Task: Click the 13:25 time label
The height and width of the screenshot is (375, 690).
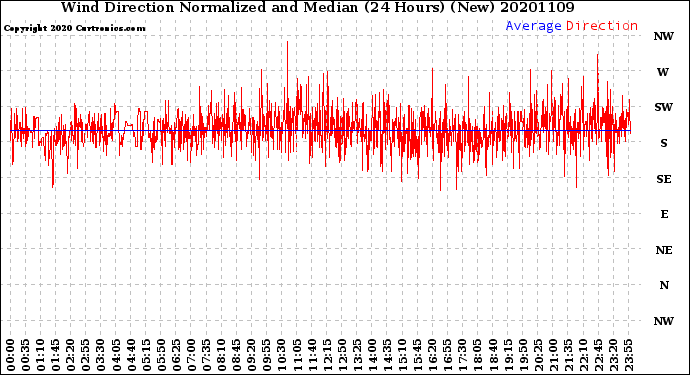Action: [x=357, y=355]
